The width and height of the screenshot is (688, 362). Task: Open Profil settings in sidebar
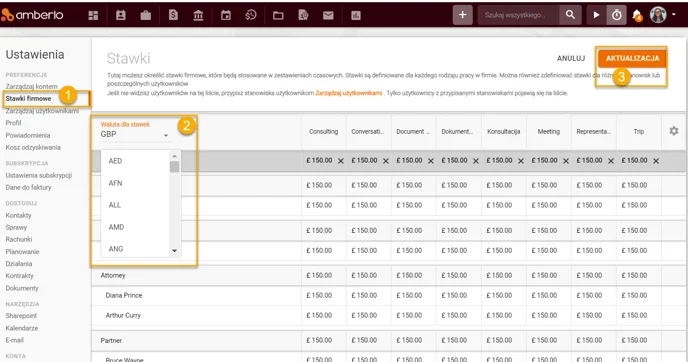coord(13,123)
